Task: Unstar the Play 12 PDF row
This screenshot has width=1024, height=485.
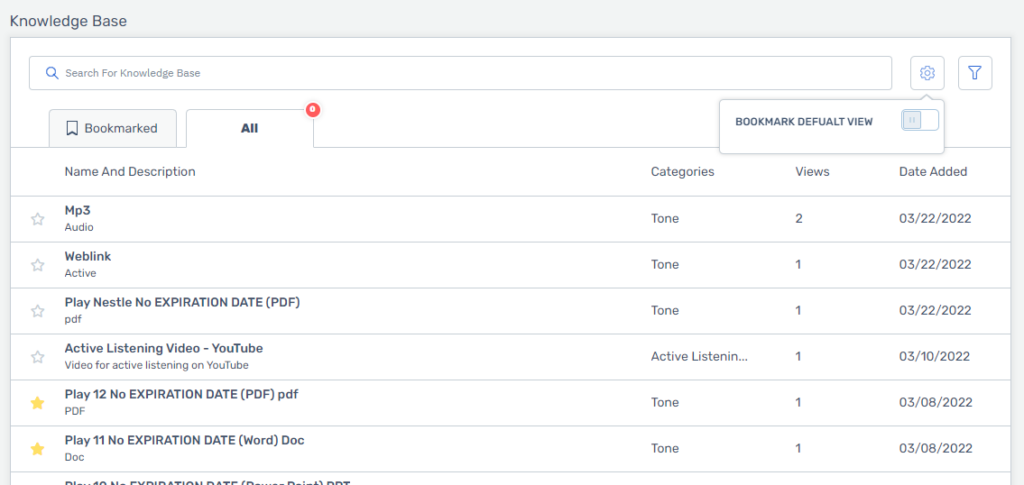Action: click(x=38, y=403)
